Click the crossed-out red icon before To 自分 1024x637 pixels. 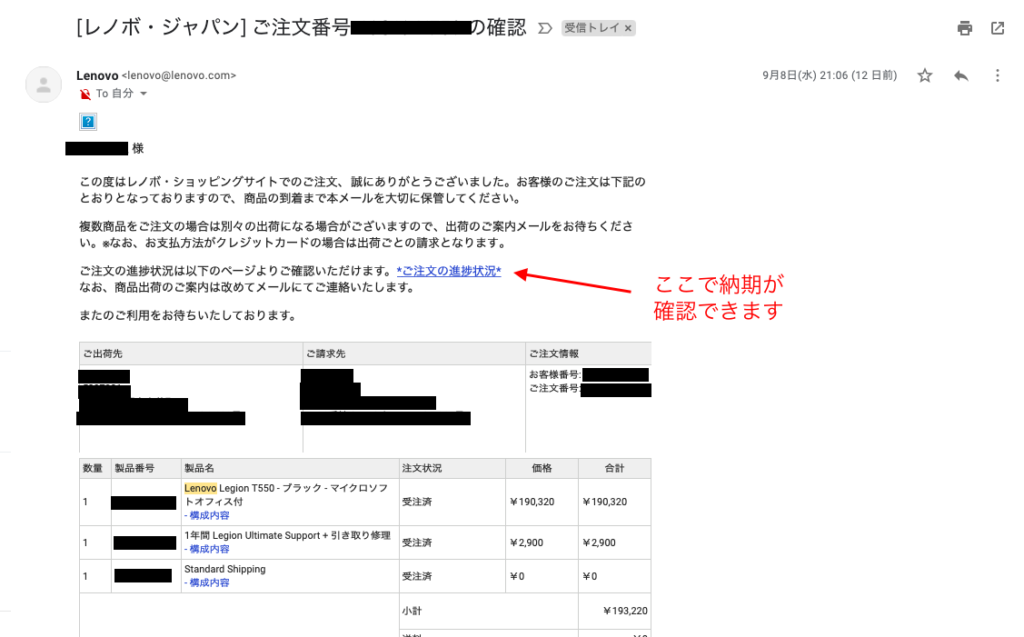85,94
